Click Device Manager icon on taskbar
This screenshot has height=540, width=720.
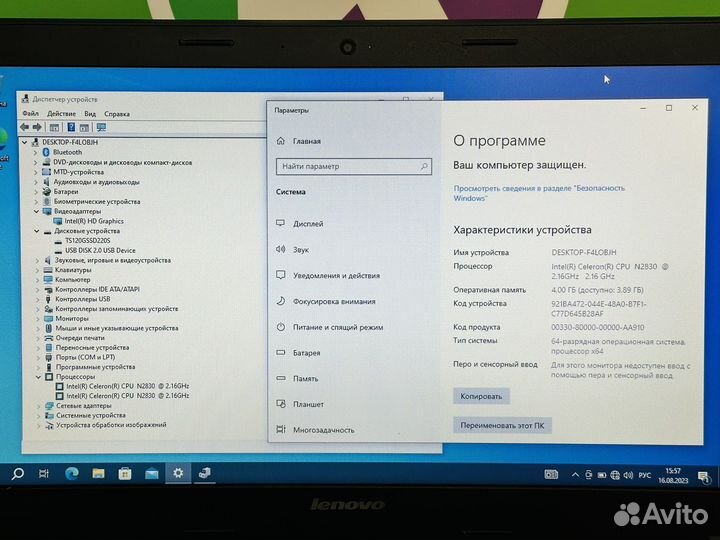coord(204,473)
